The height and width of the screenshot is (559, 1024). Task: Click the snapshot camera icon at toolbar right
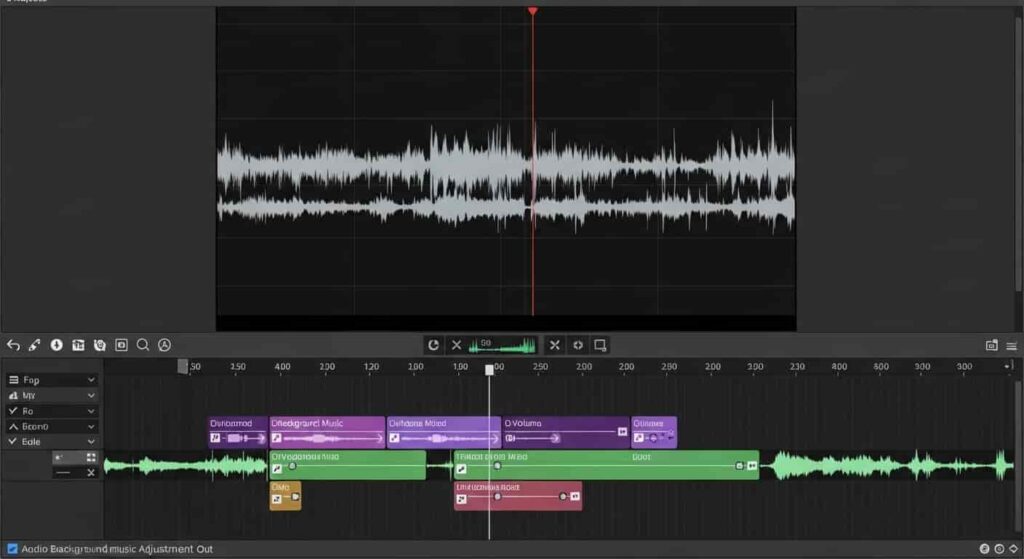click(991, 345)
